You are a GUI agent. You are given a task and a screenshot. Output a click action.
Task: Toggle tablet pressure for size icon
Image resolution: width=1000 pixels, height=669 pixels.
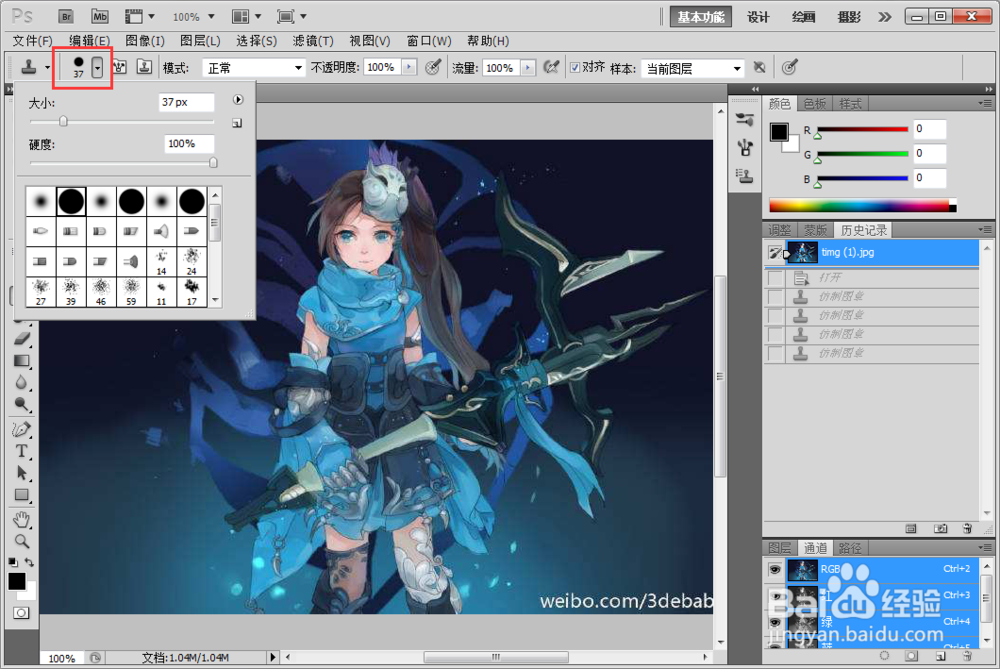click(790, 67)
